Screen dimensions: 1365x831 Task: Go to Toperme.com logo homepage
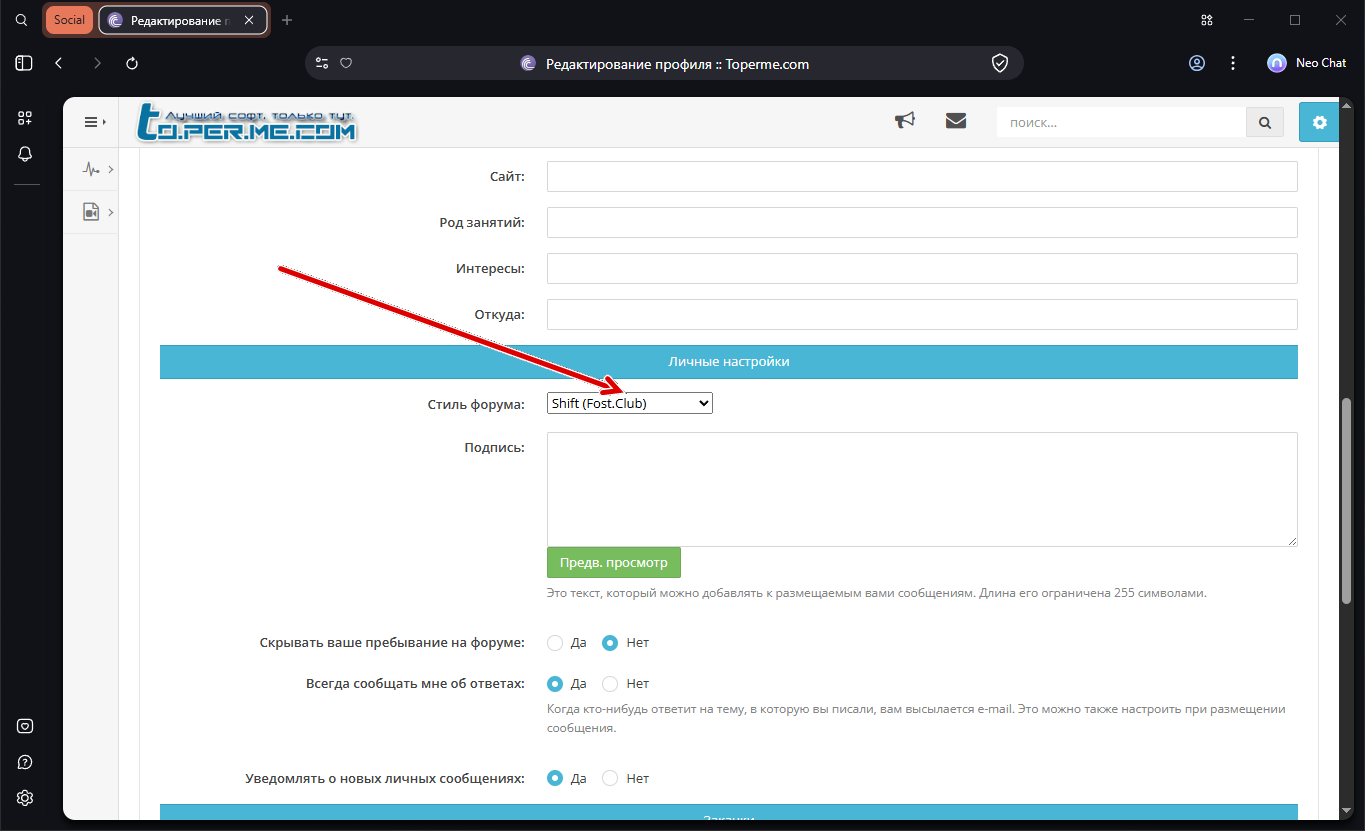tap(247, 122)
